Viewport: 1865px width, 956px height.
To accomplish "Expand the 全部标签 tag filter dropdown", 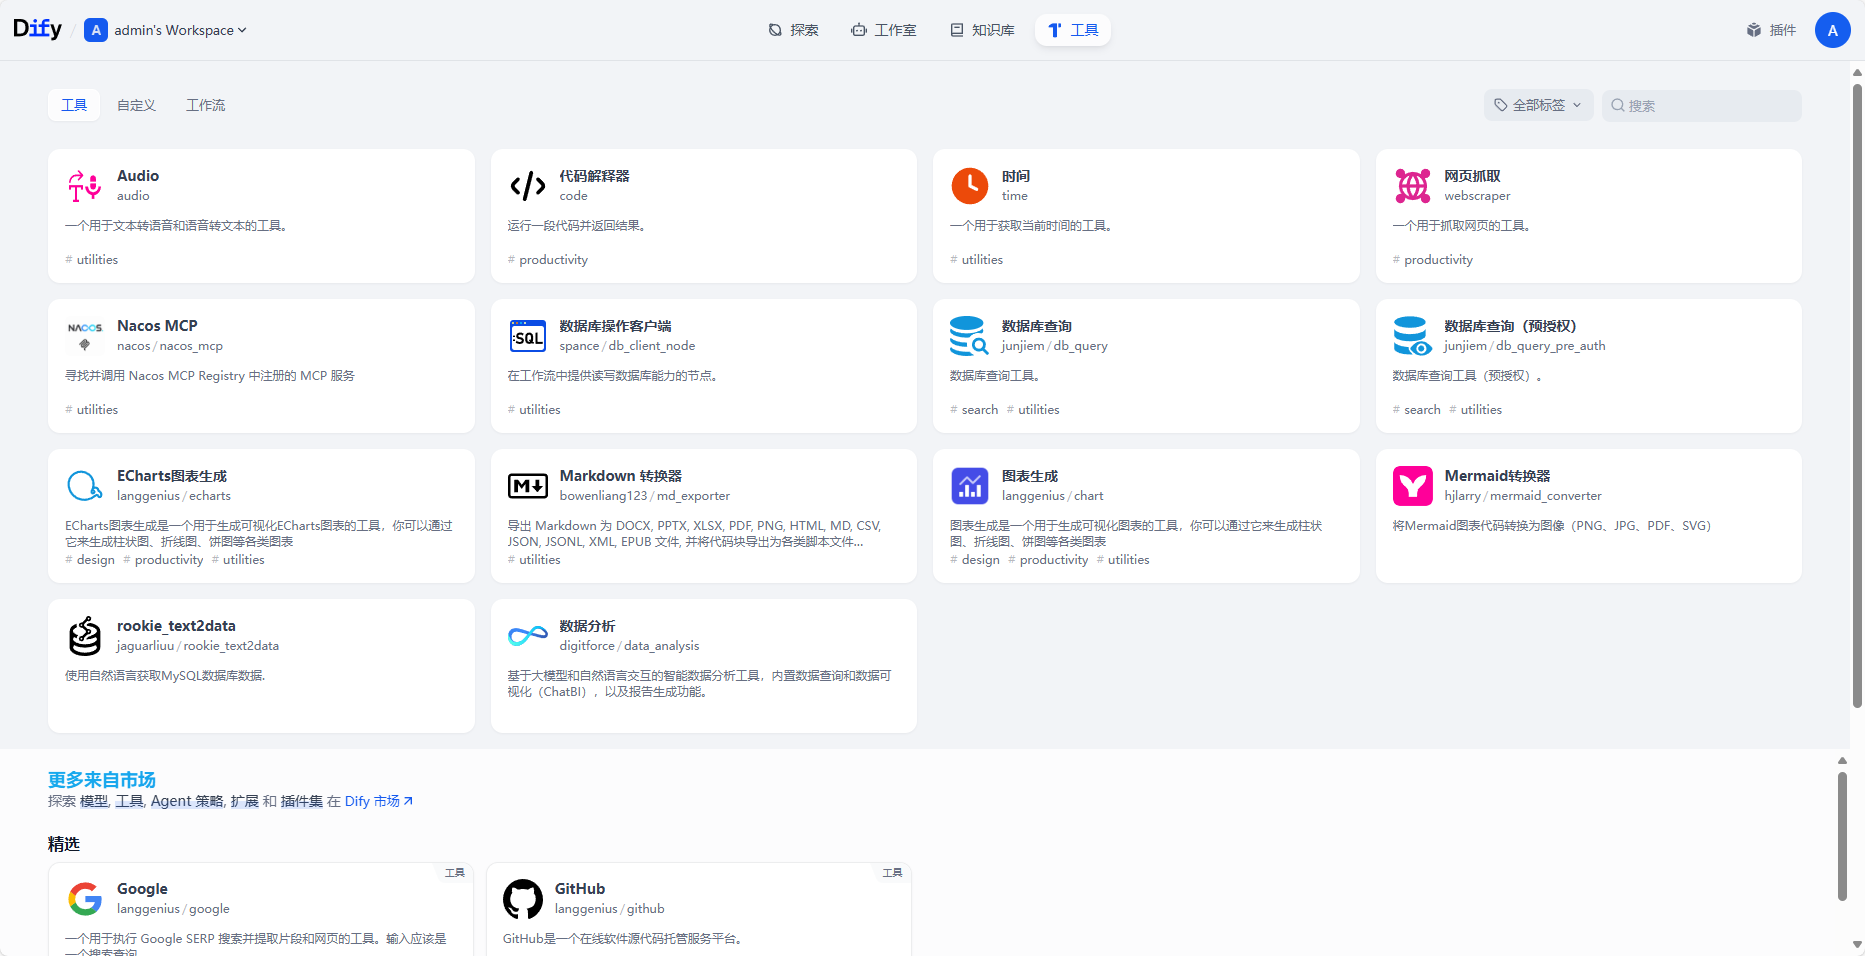I will click(1538, 105).
